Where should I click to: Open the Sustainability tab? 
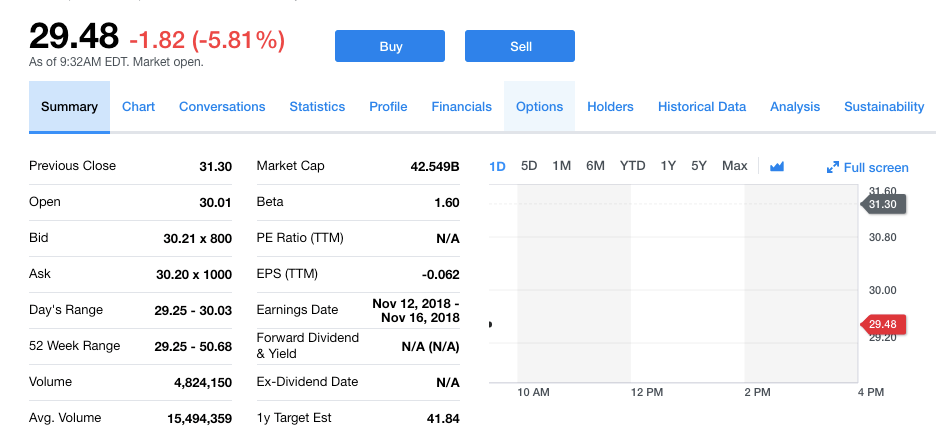(884, 107)
